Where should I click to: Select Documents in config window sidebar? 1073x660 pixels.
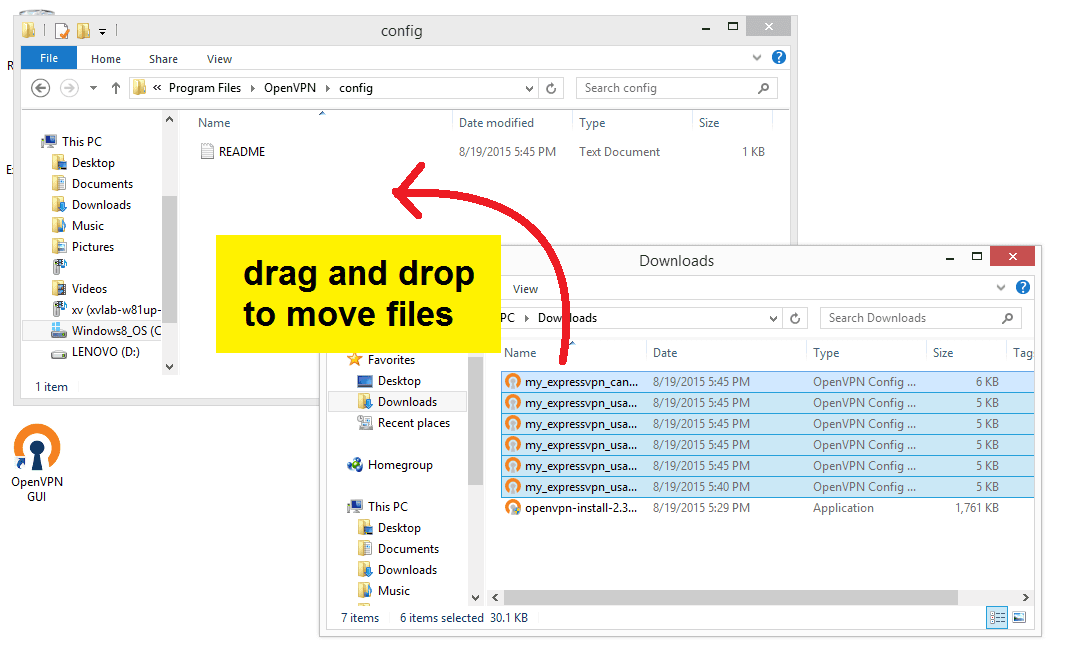92,184
